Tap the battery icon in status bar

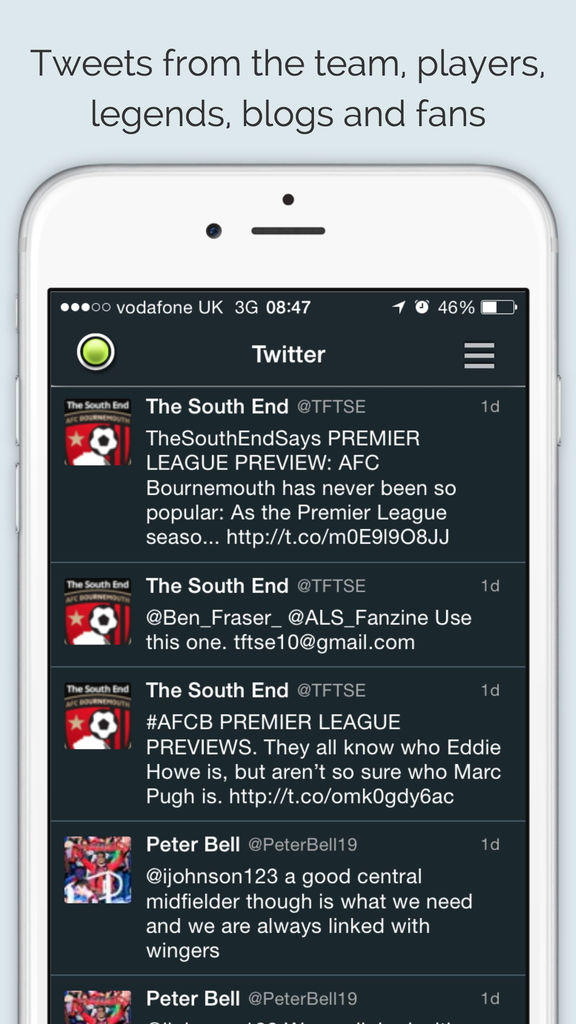point(498,307)
